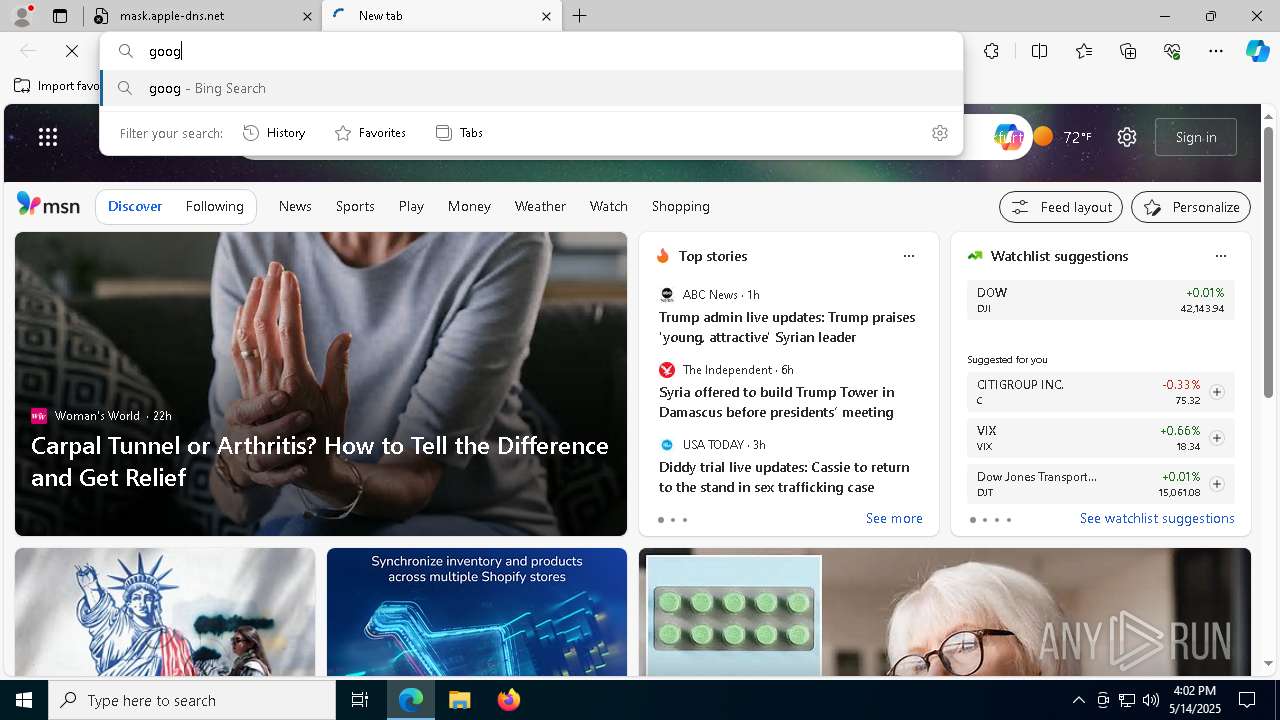This screenshot has height=720, width=1280.
Task: Open Top stories more options ellipsis
Action: [909, 256]
